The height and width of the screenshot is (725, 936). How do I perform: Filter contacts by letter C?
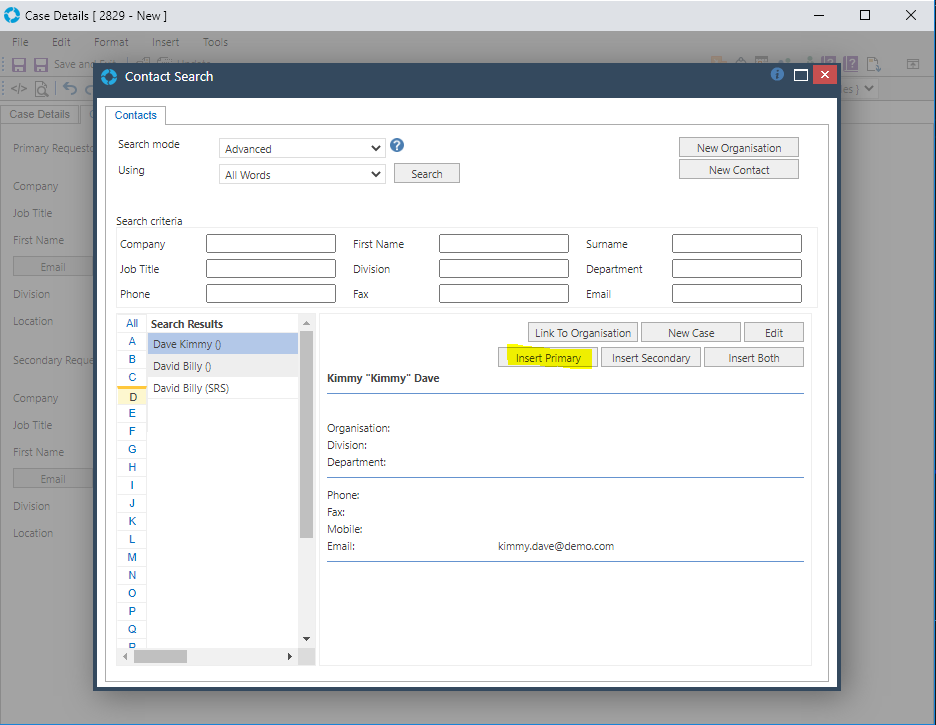point(132,377)
